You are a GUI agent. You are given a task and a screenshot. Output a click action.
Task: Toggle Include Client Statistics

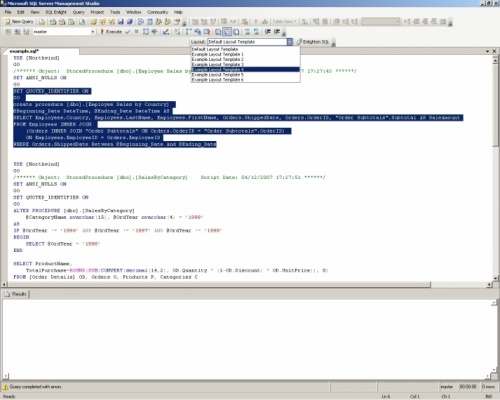pos(197,32)
